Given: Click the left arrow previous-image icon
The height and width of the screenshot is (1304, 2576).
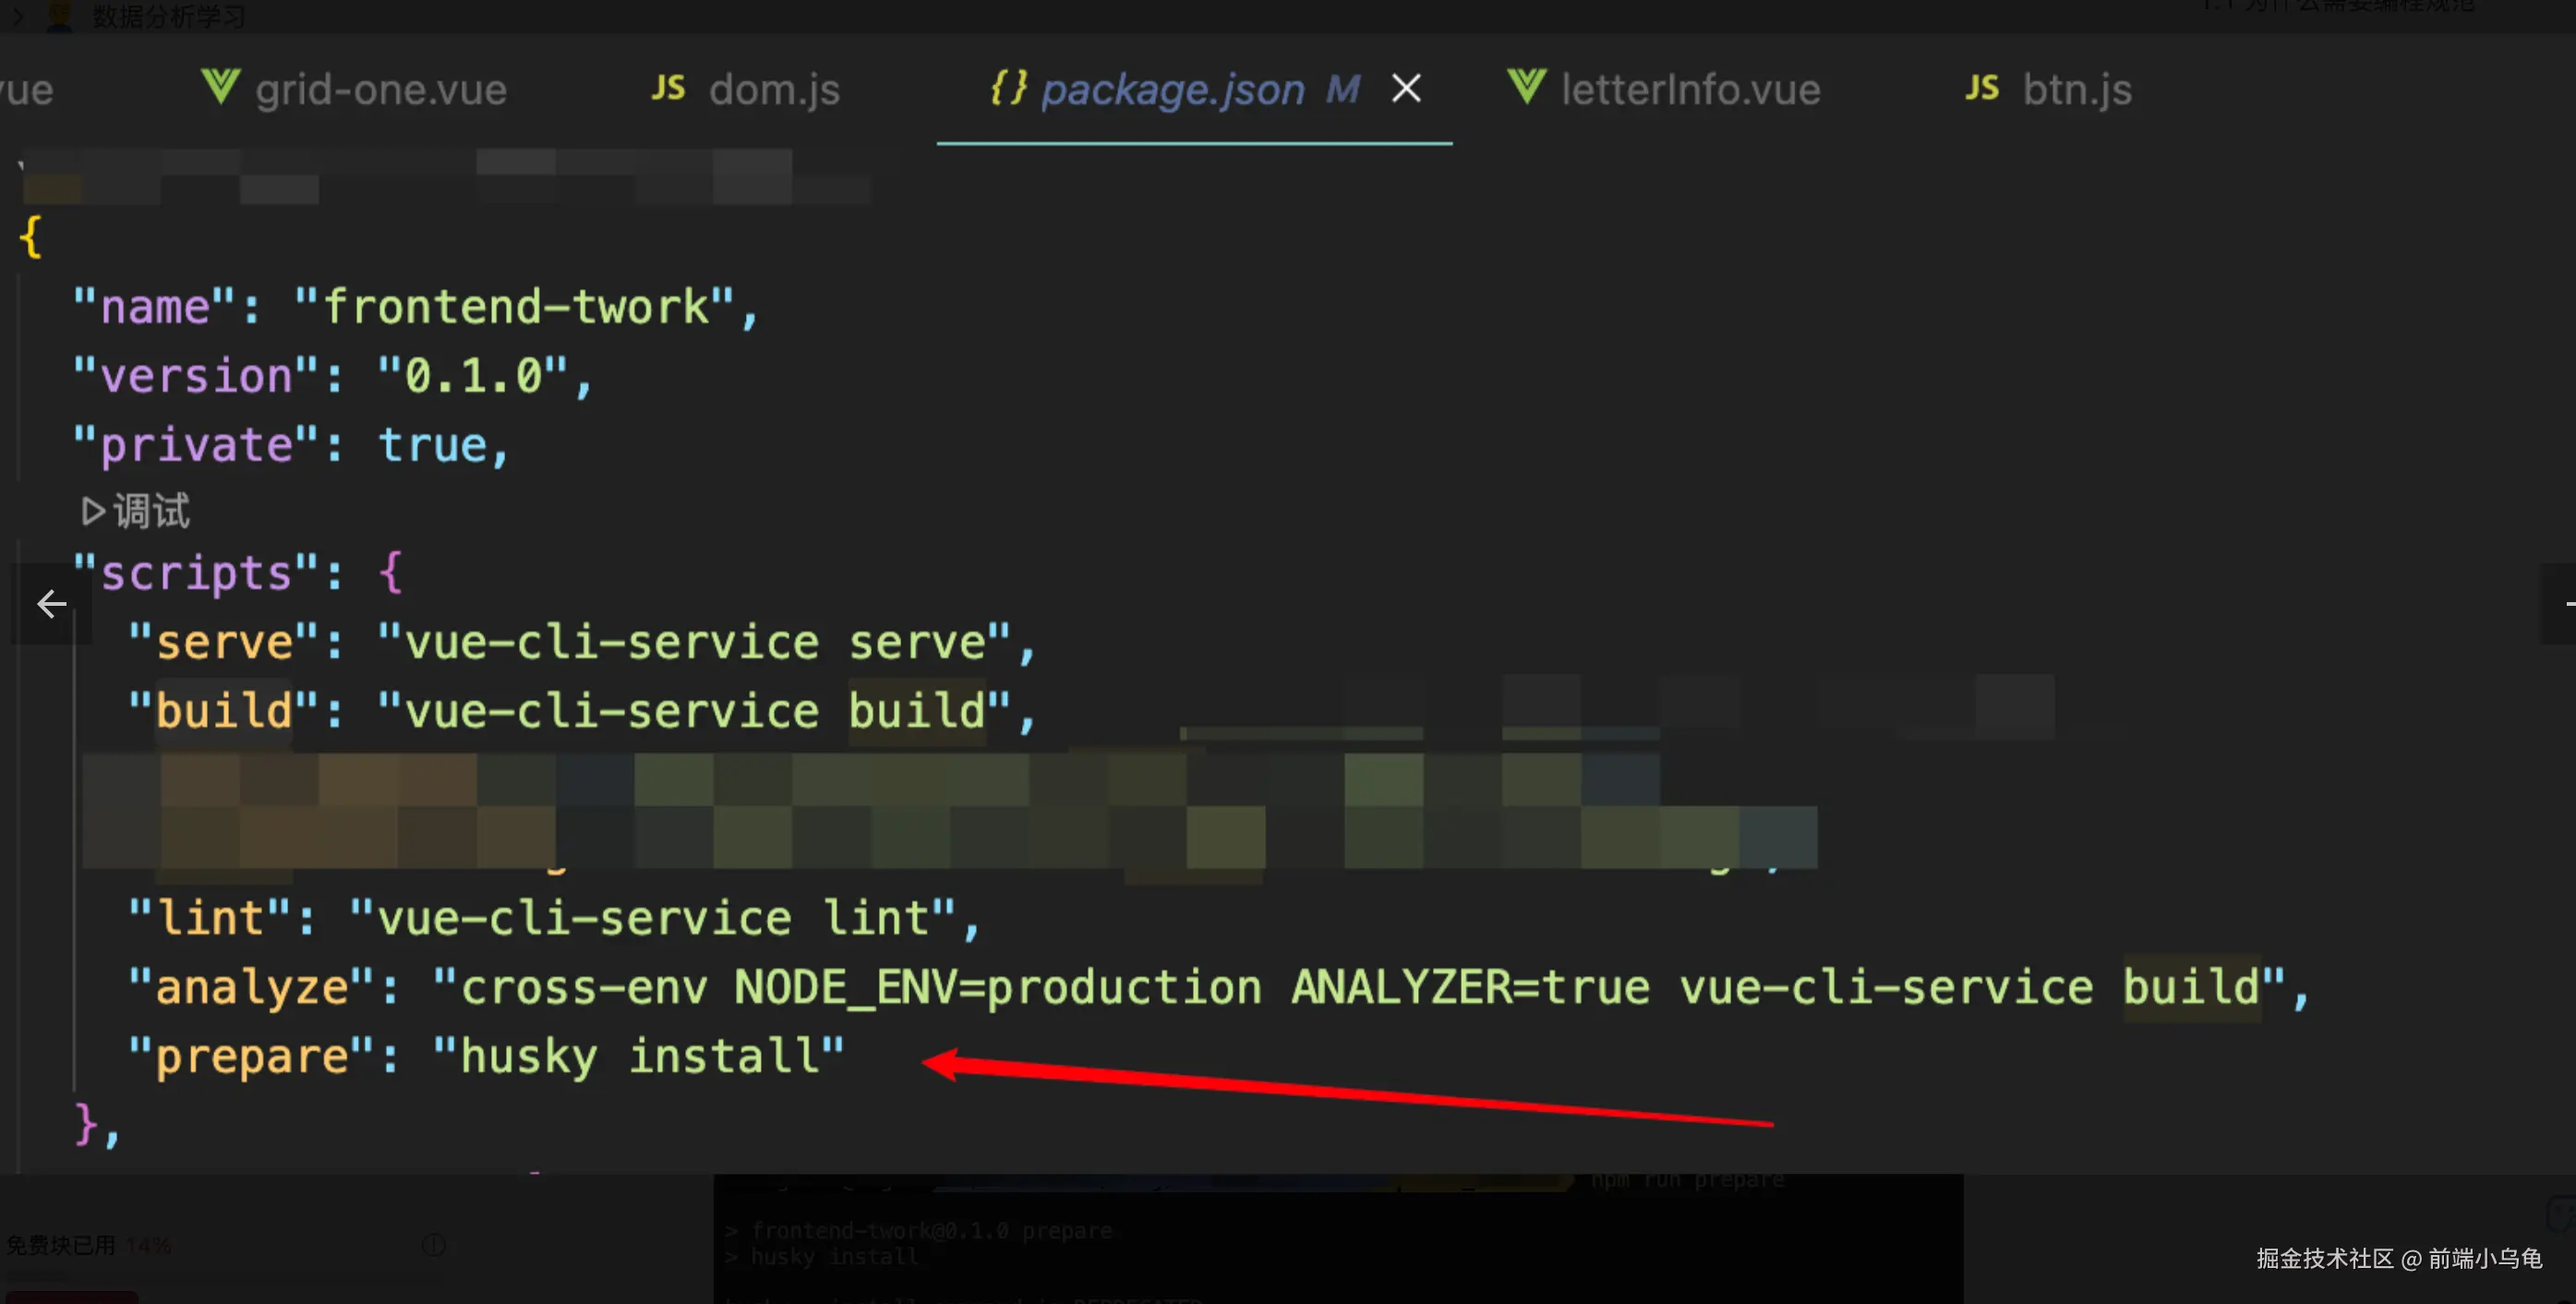Looking at the screenshot, I should click(x=51, y=603).
